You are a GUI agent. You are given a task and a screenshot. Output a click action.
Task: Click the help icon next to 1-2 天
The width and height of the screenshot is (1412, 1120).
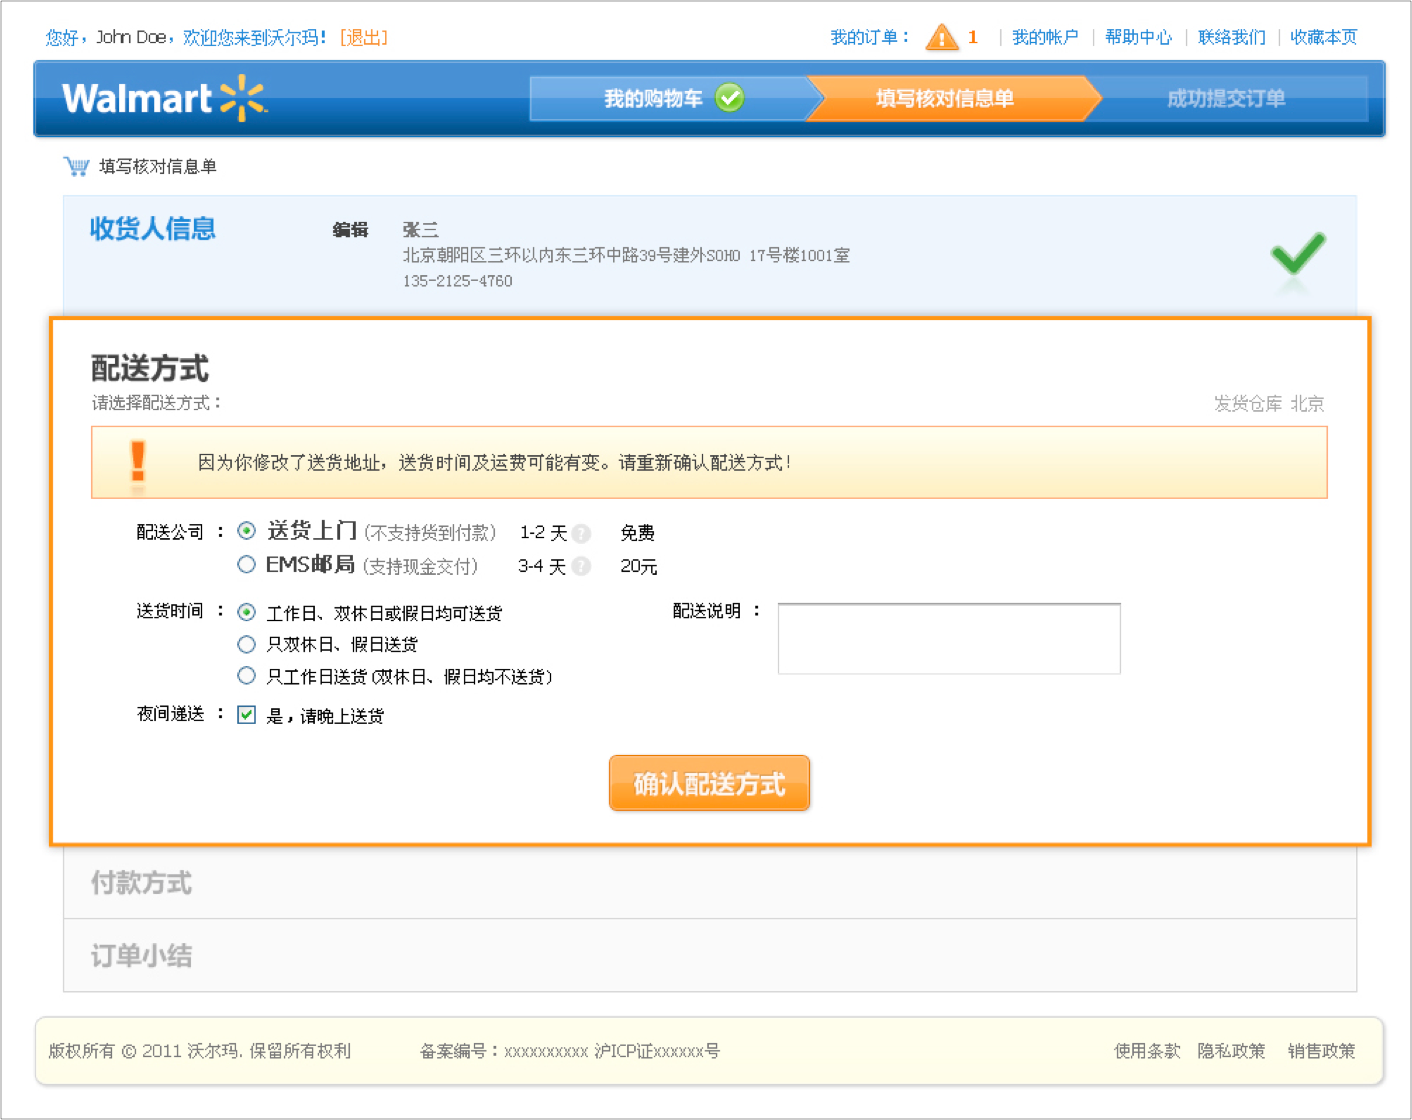581,533
